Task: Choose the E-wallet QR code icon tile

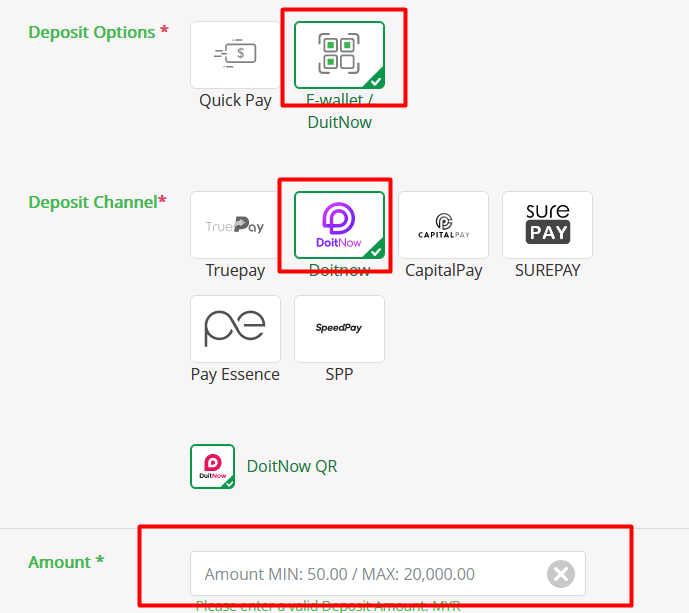Action: click(339, 55)
